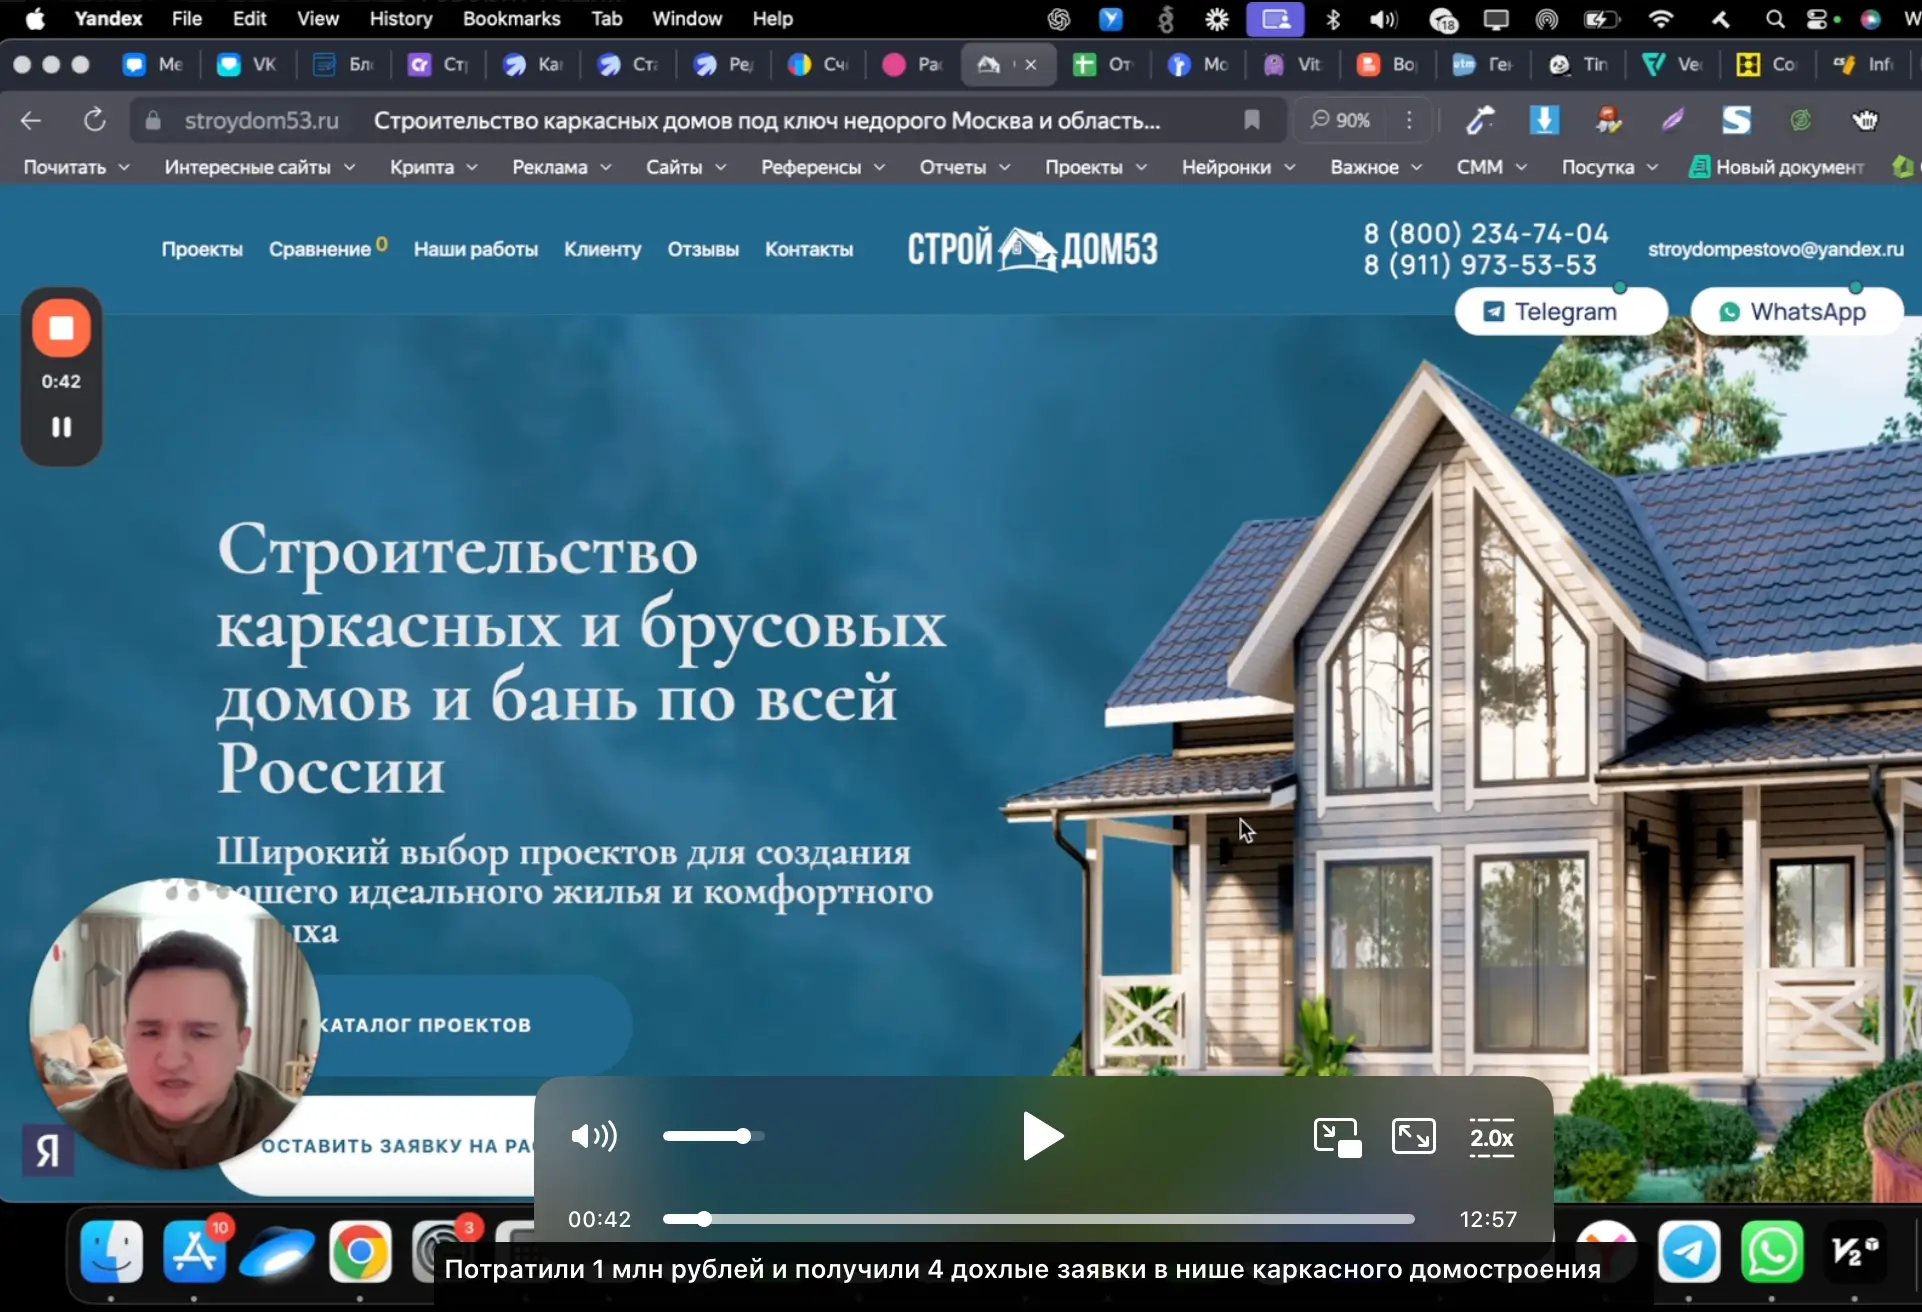Enable picture-in-picture in video player

click(x=1337, y=1137)
